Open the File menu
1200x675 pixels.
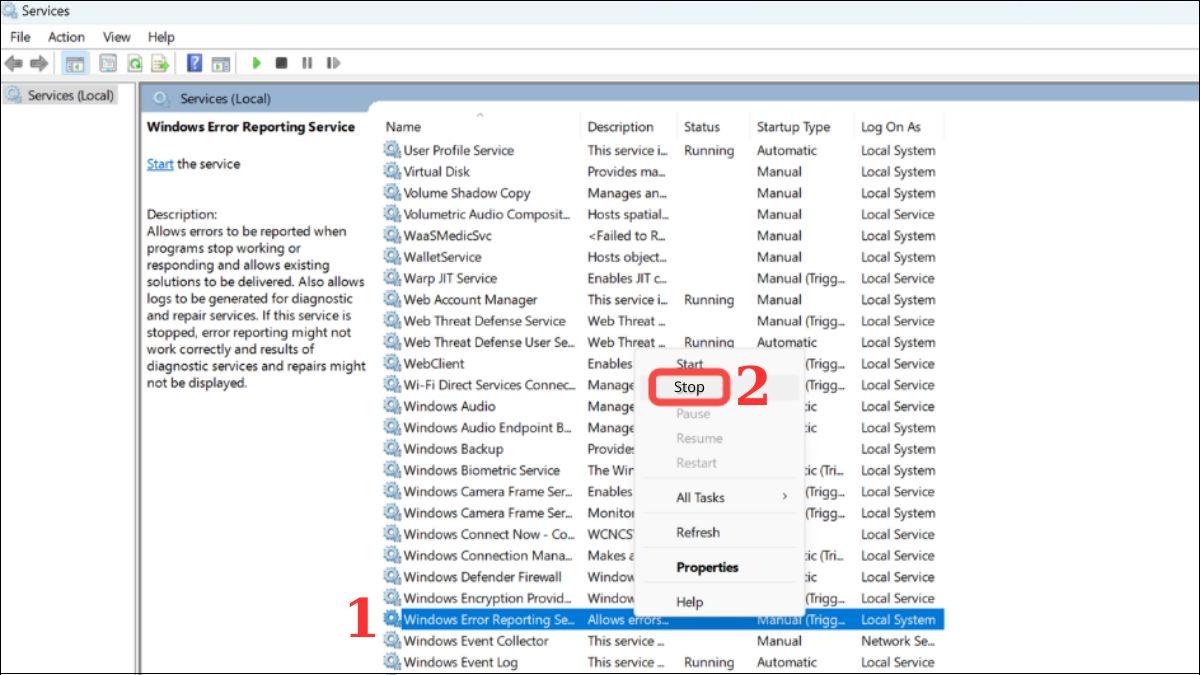pos(20,37)
